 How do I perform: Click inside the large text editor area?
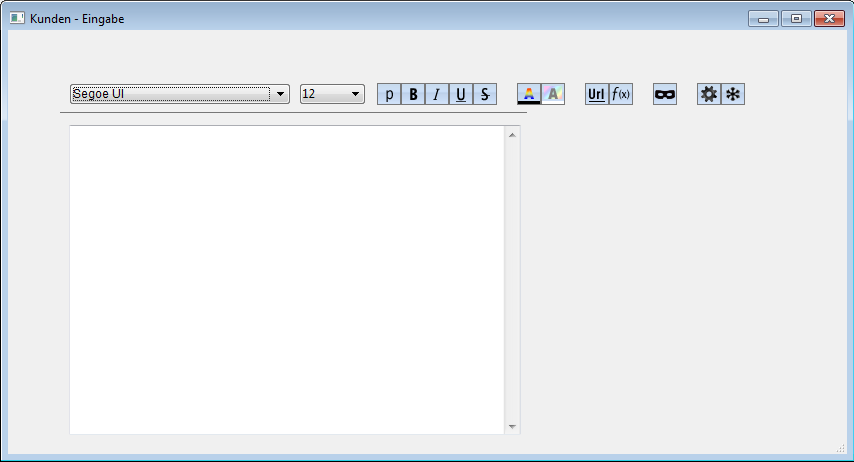[x=287, y=280]
